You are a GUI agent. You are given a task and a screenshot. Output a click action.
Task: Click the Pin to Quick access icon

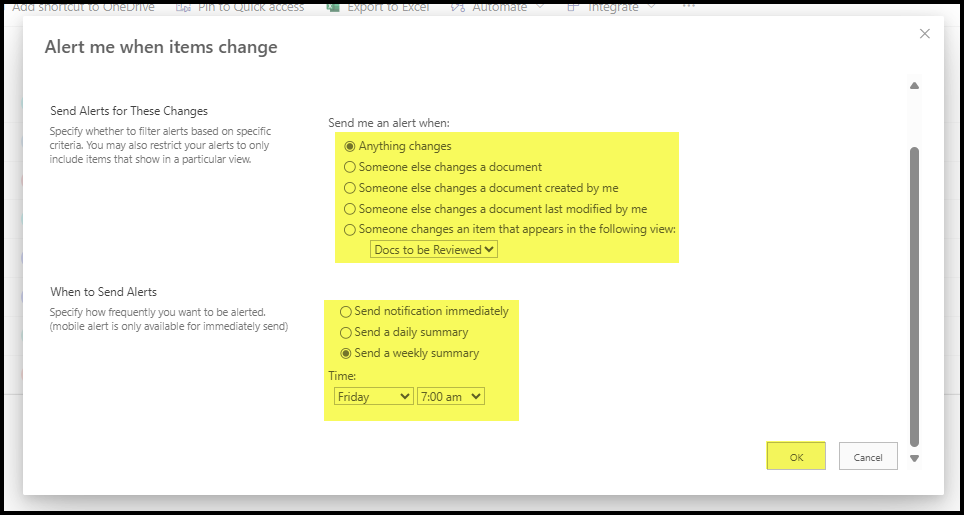click(183, 7)
